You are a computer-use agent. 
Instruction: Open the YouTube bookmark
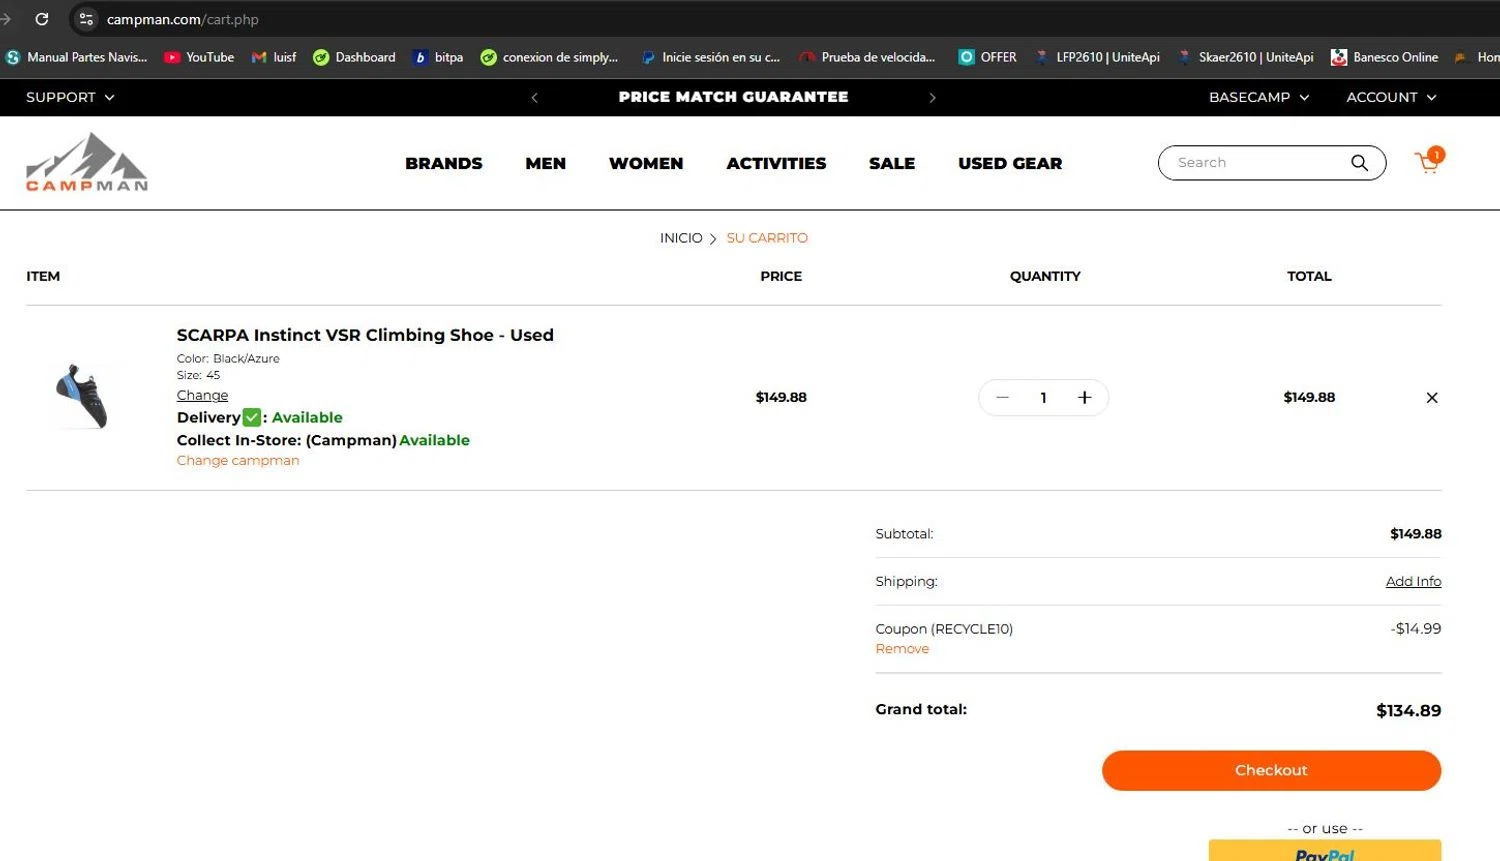click(x=199, y=57)
